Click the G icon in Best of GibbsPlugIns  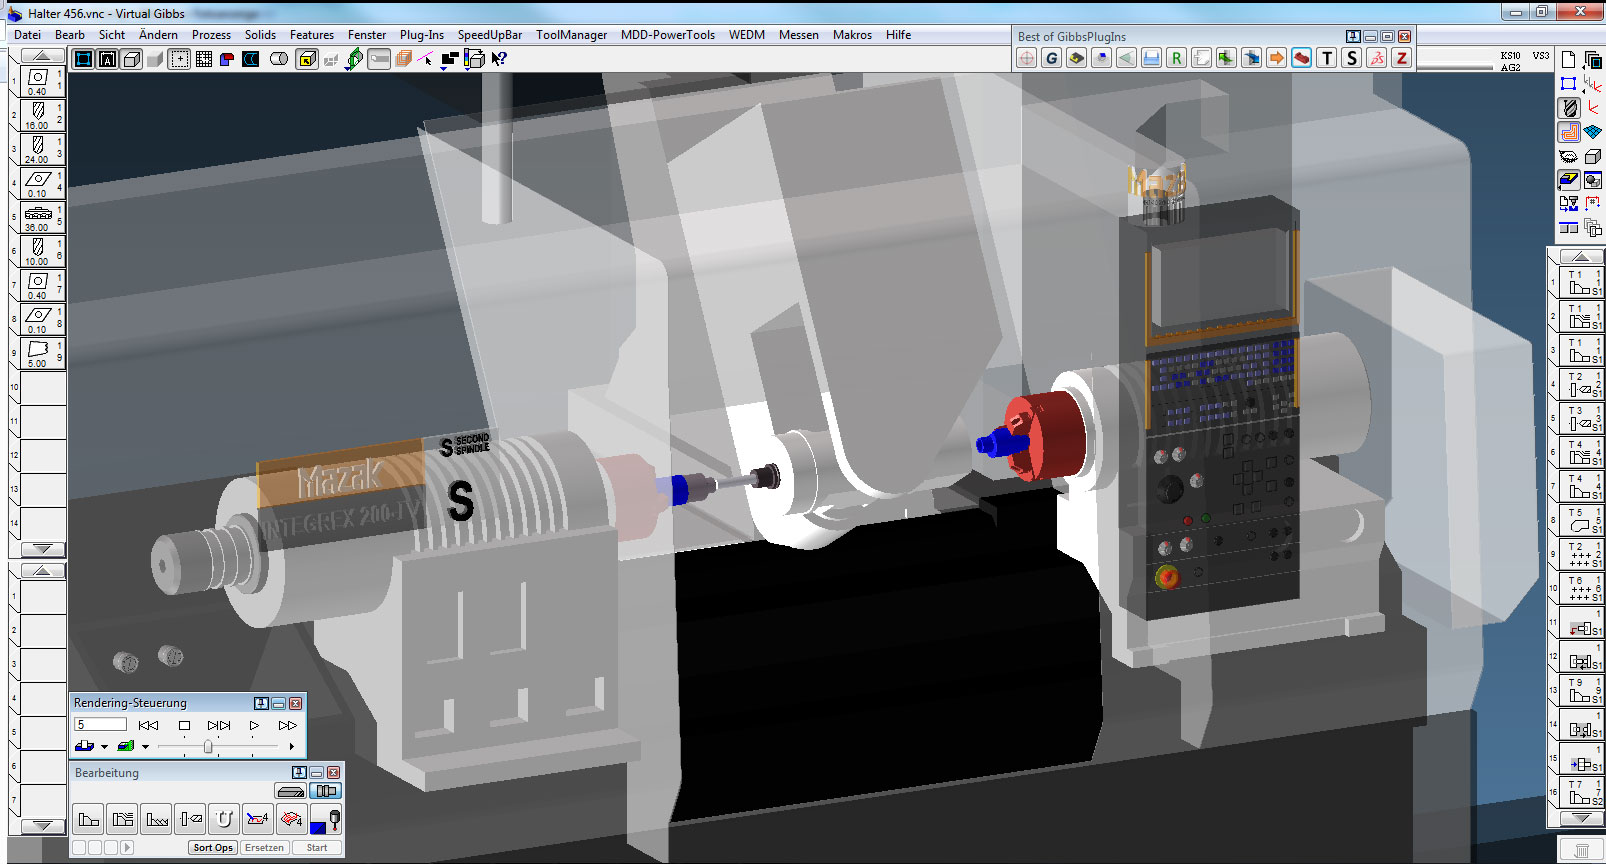click(x=1051, y=58)
